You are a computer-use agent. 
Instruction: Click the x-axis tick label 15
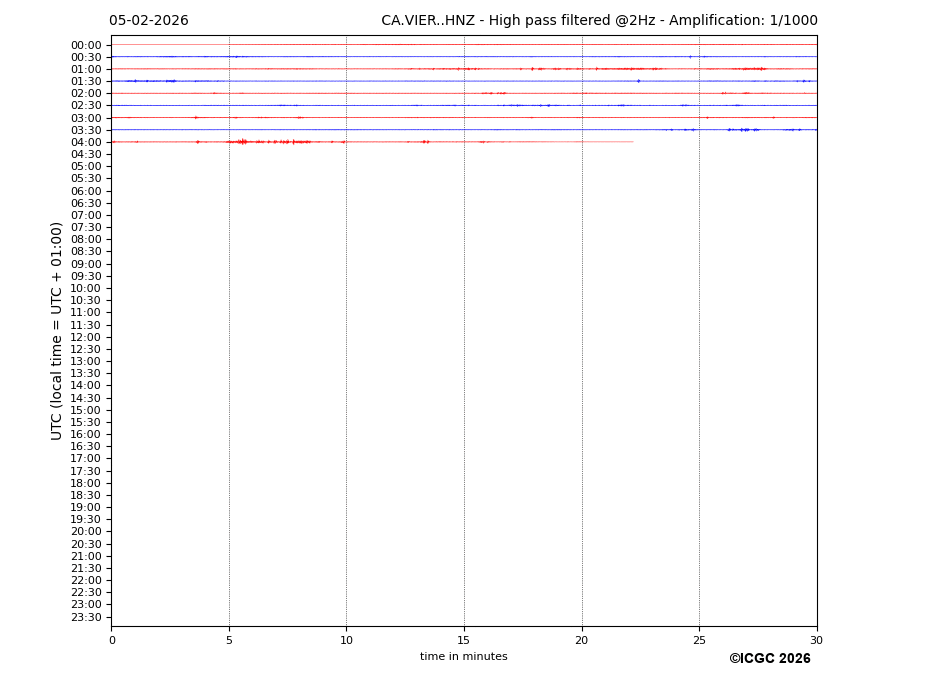click(464, 640)
